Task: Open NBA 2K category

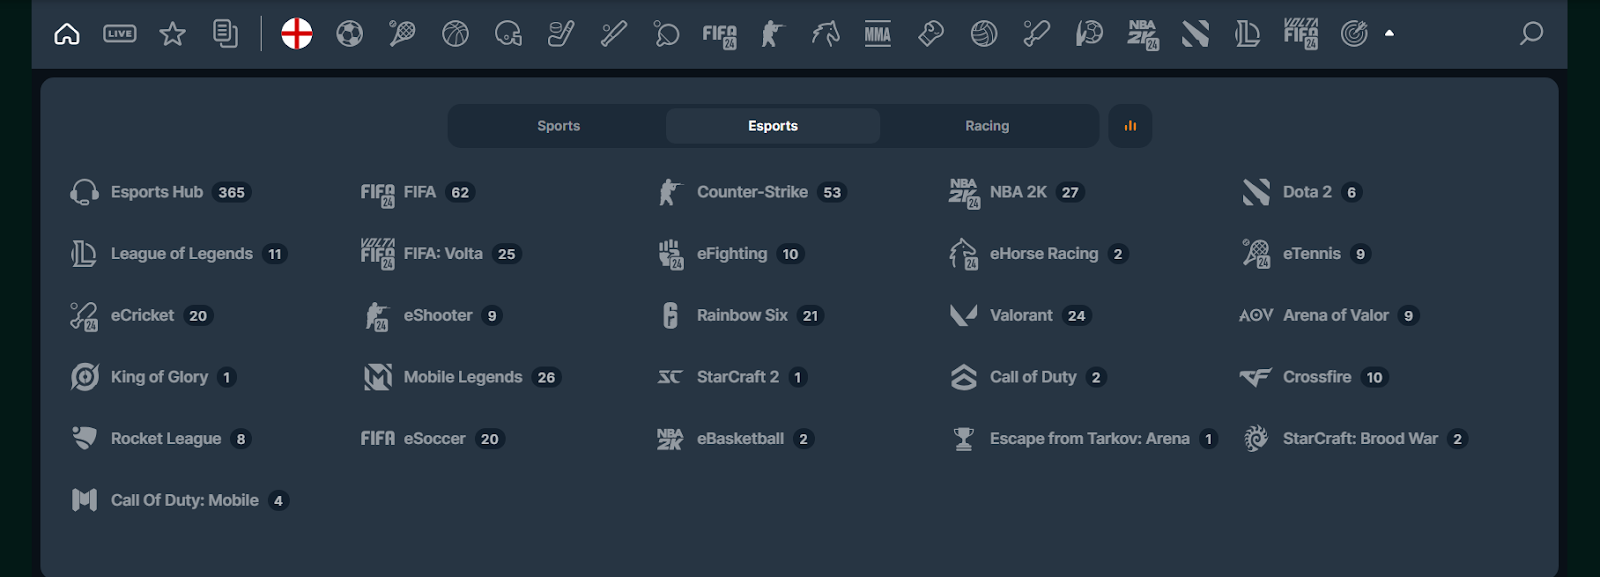Action: click(x=1017, y=192)
